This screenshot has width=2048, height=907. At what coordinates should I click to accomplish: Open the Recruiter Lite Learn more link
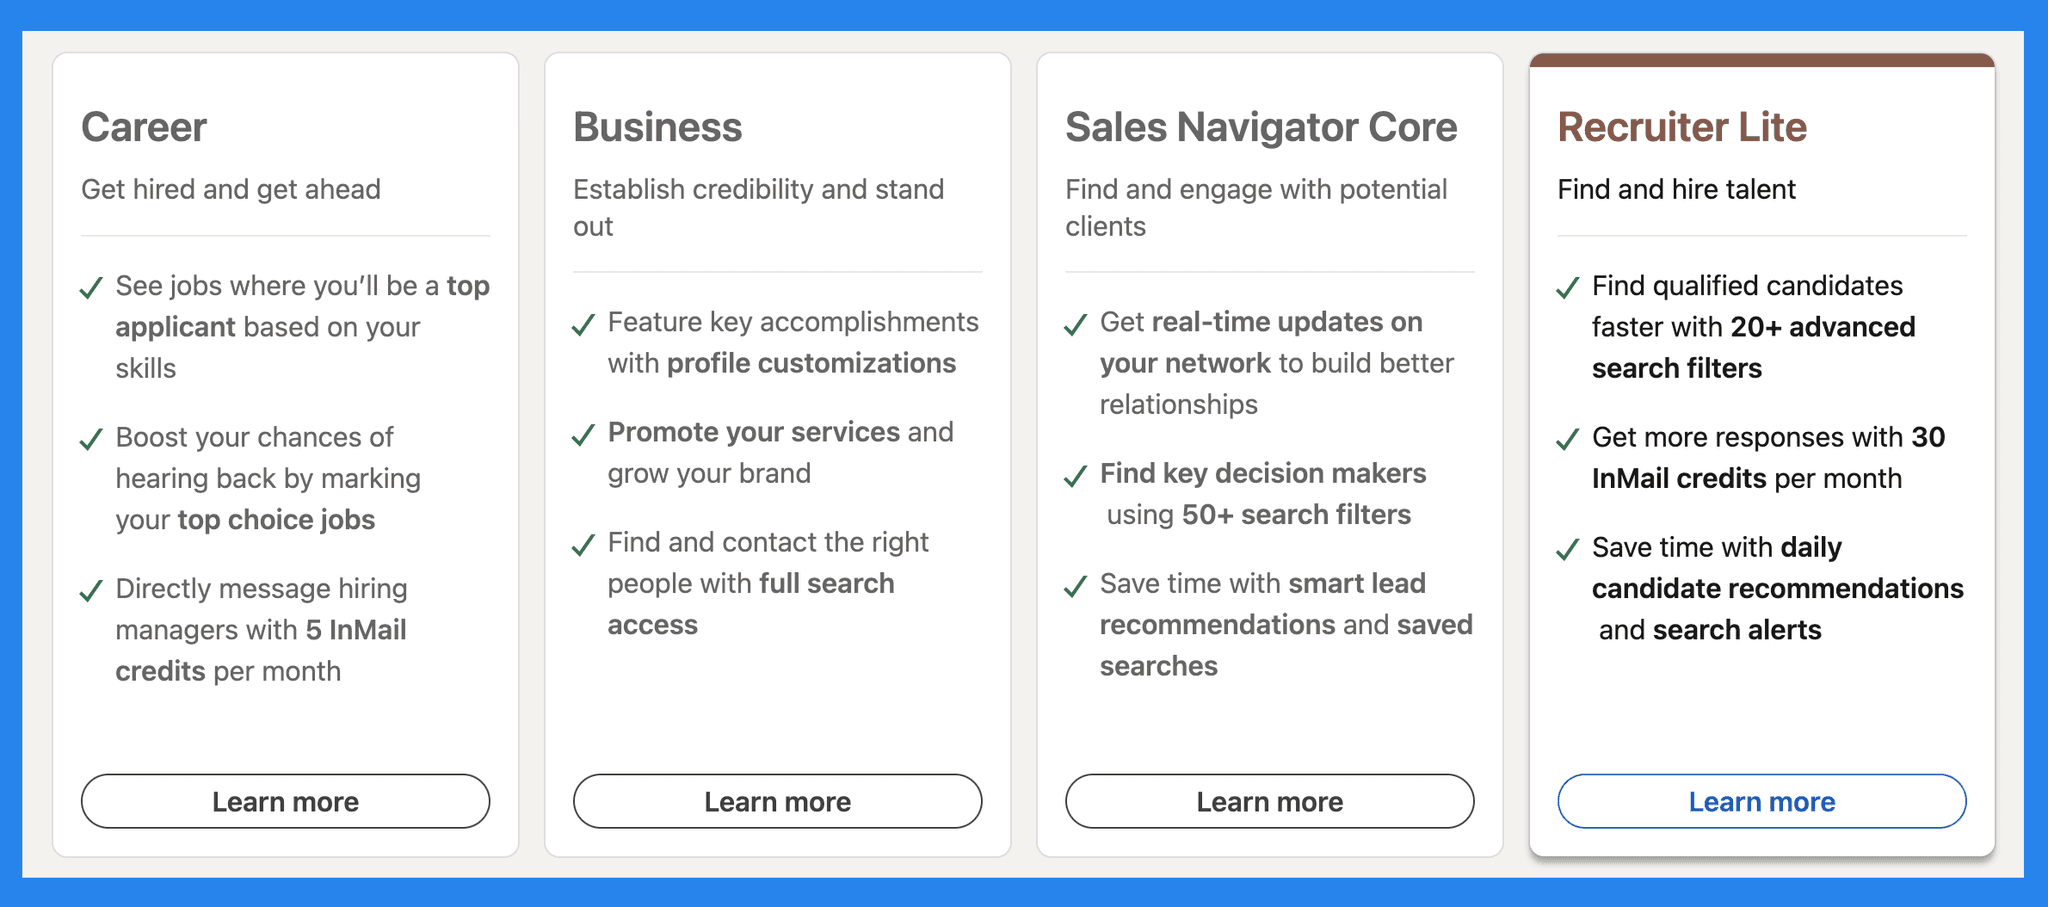[1762, 801]
